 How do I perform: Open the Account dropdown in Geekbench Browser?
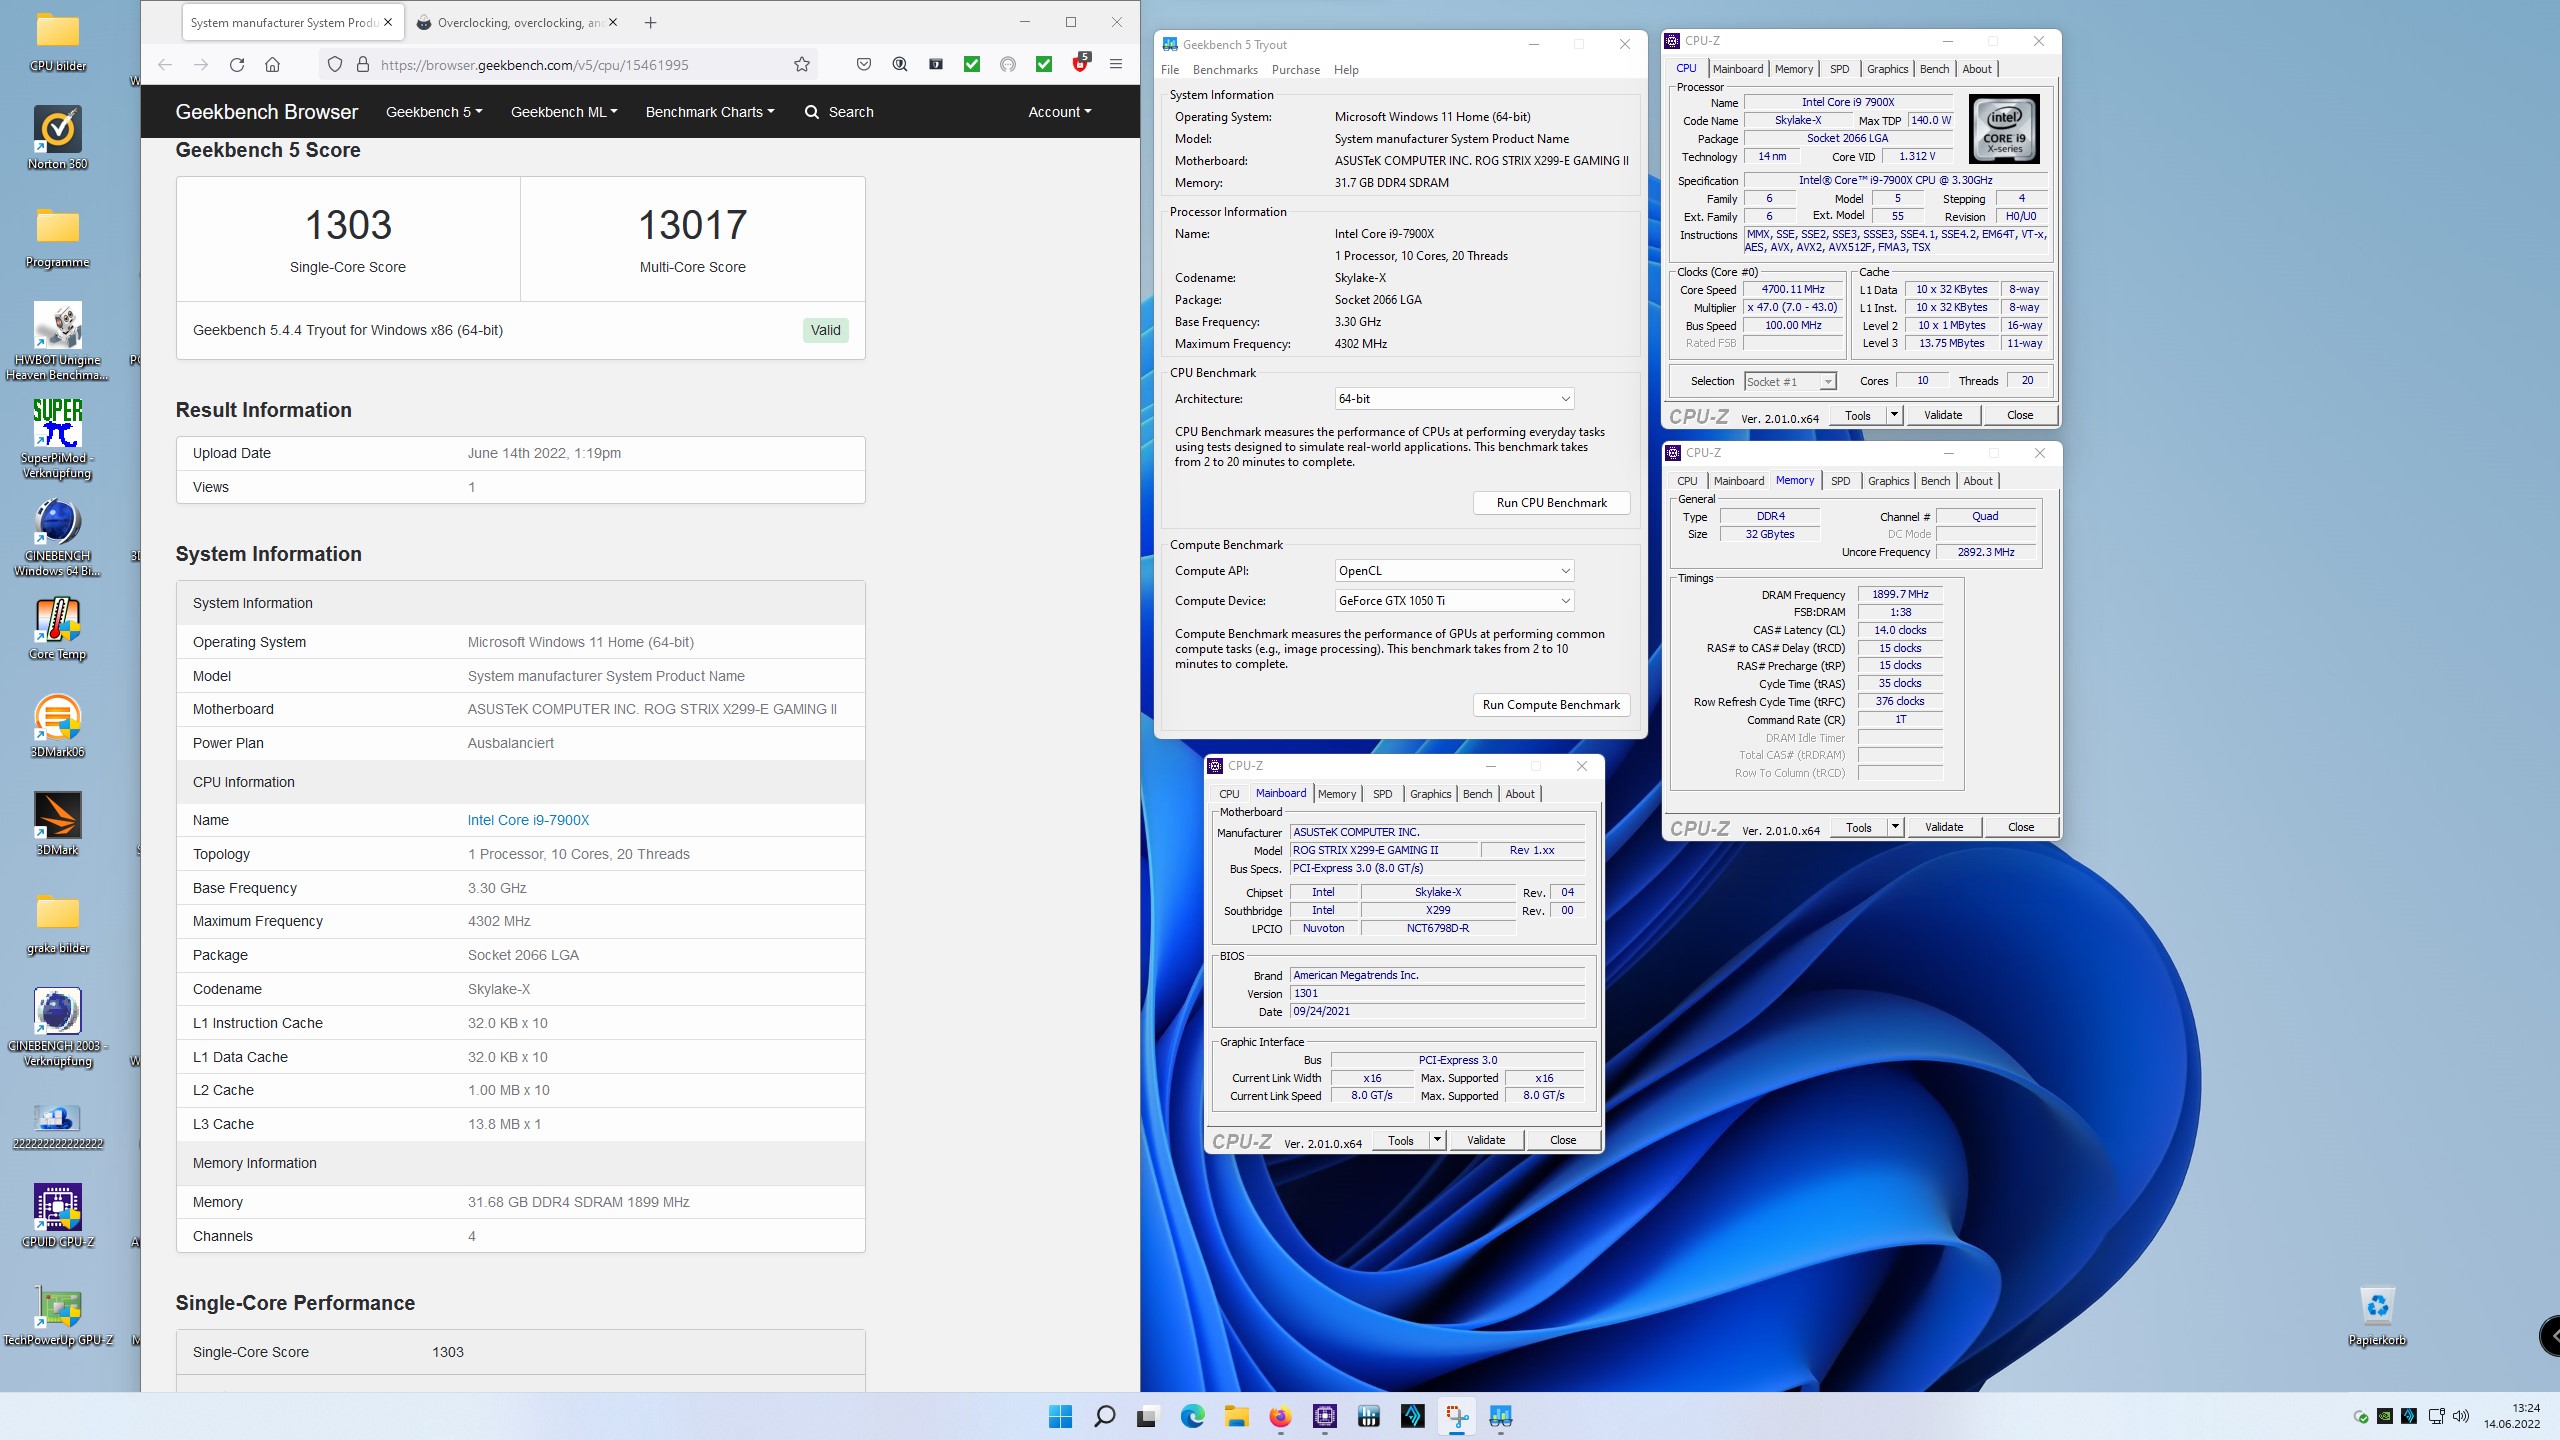pos(1059,112)
